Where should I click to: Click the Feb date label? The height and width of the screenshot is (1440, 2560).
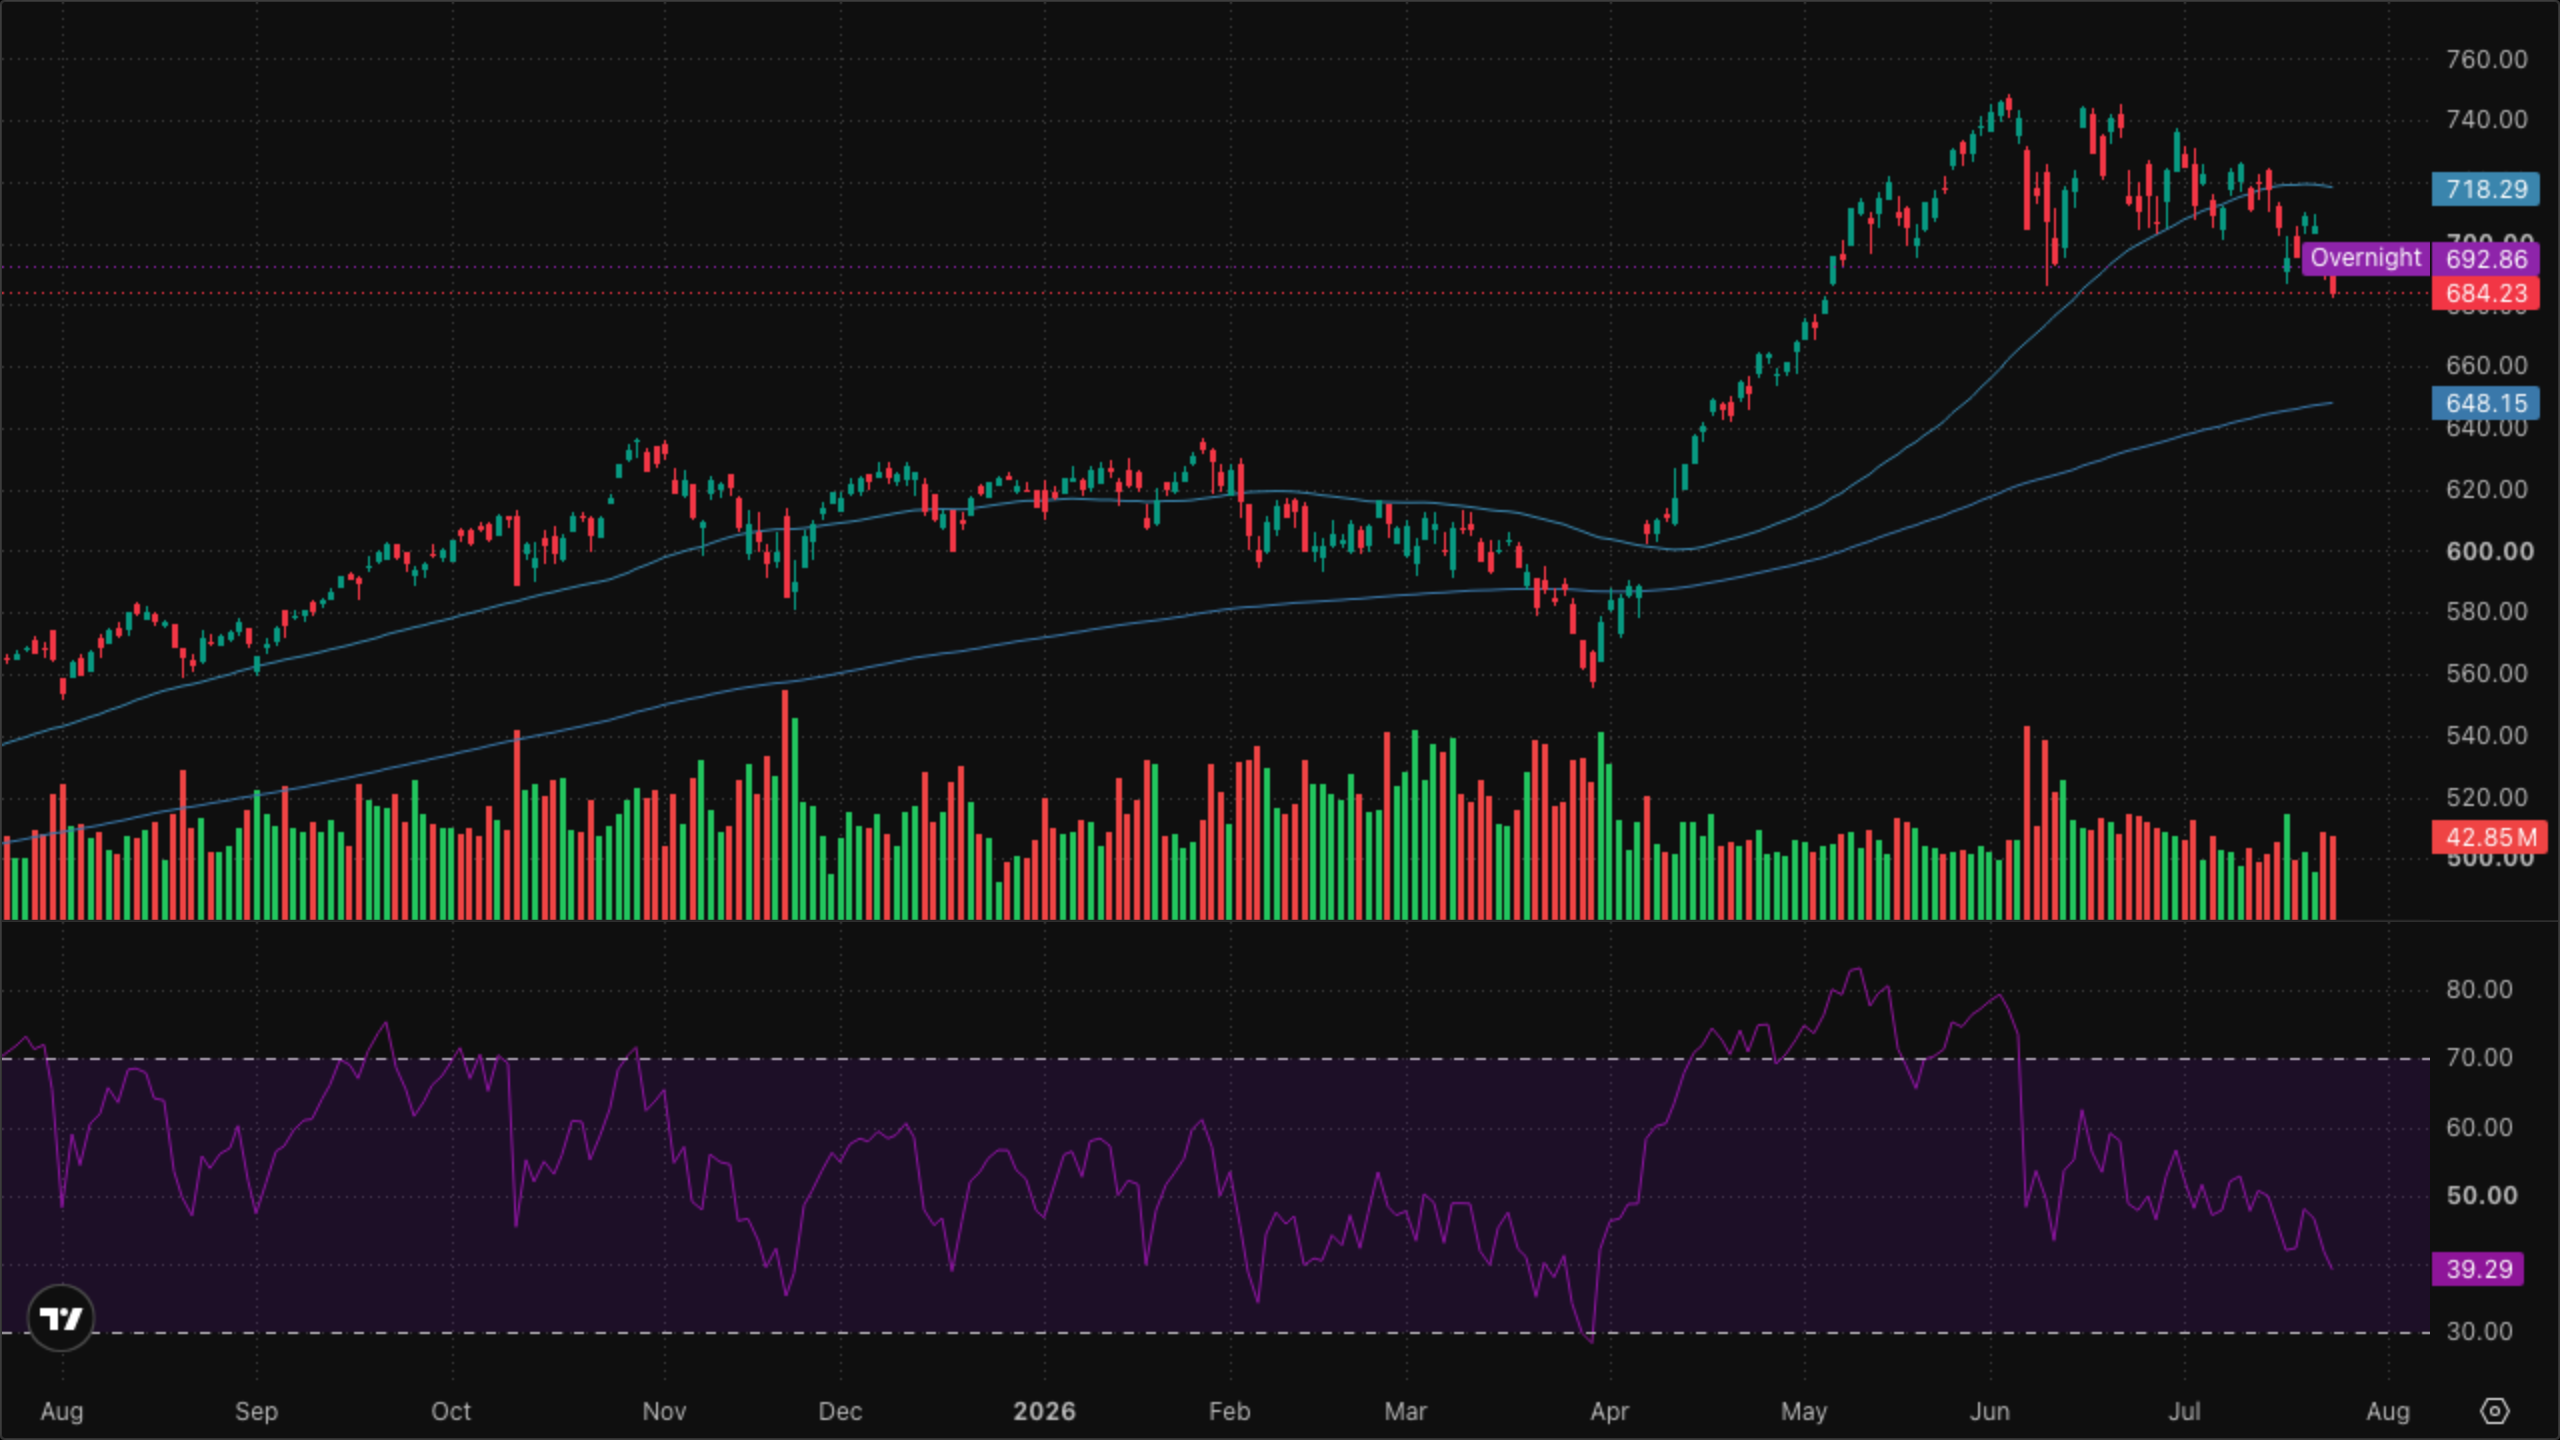point(1229,1411)
